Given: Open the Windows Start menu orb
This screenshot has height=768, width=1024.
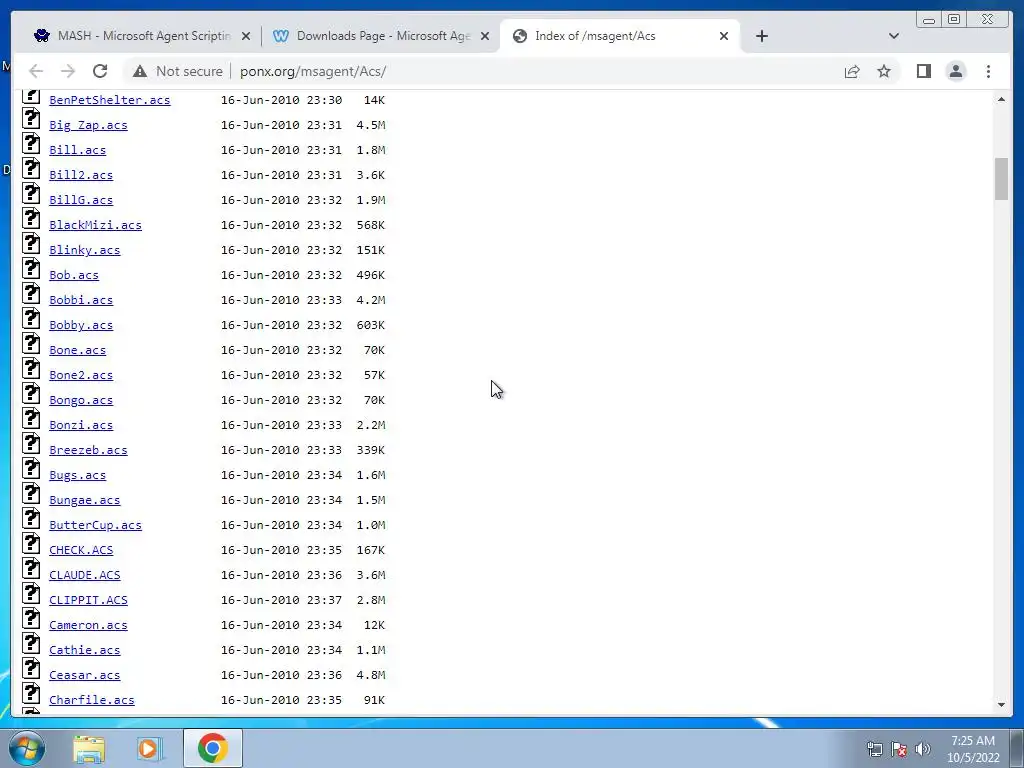Looking at the screenshot, I should point(27,748).
